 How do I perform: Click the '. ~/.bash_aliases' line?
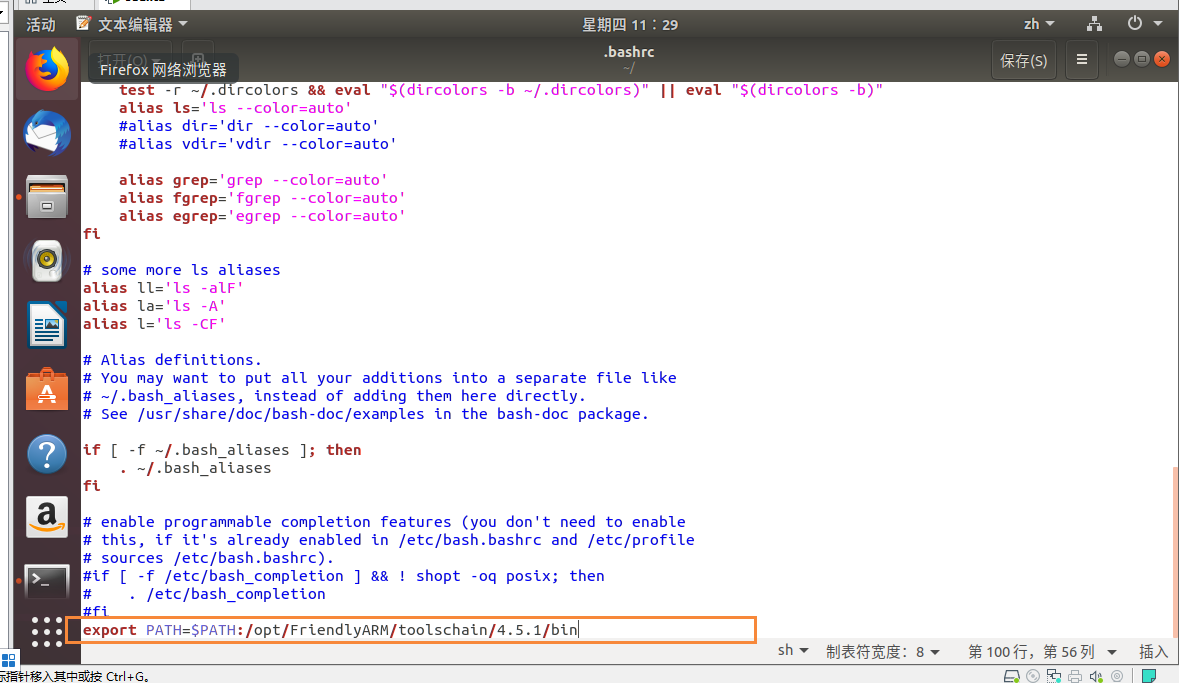pos(195,468)
